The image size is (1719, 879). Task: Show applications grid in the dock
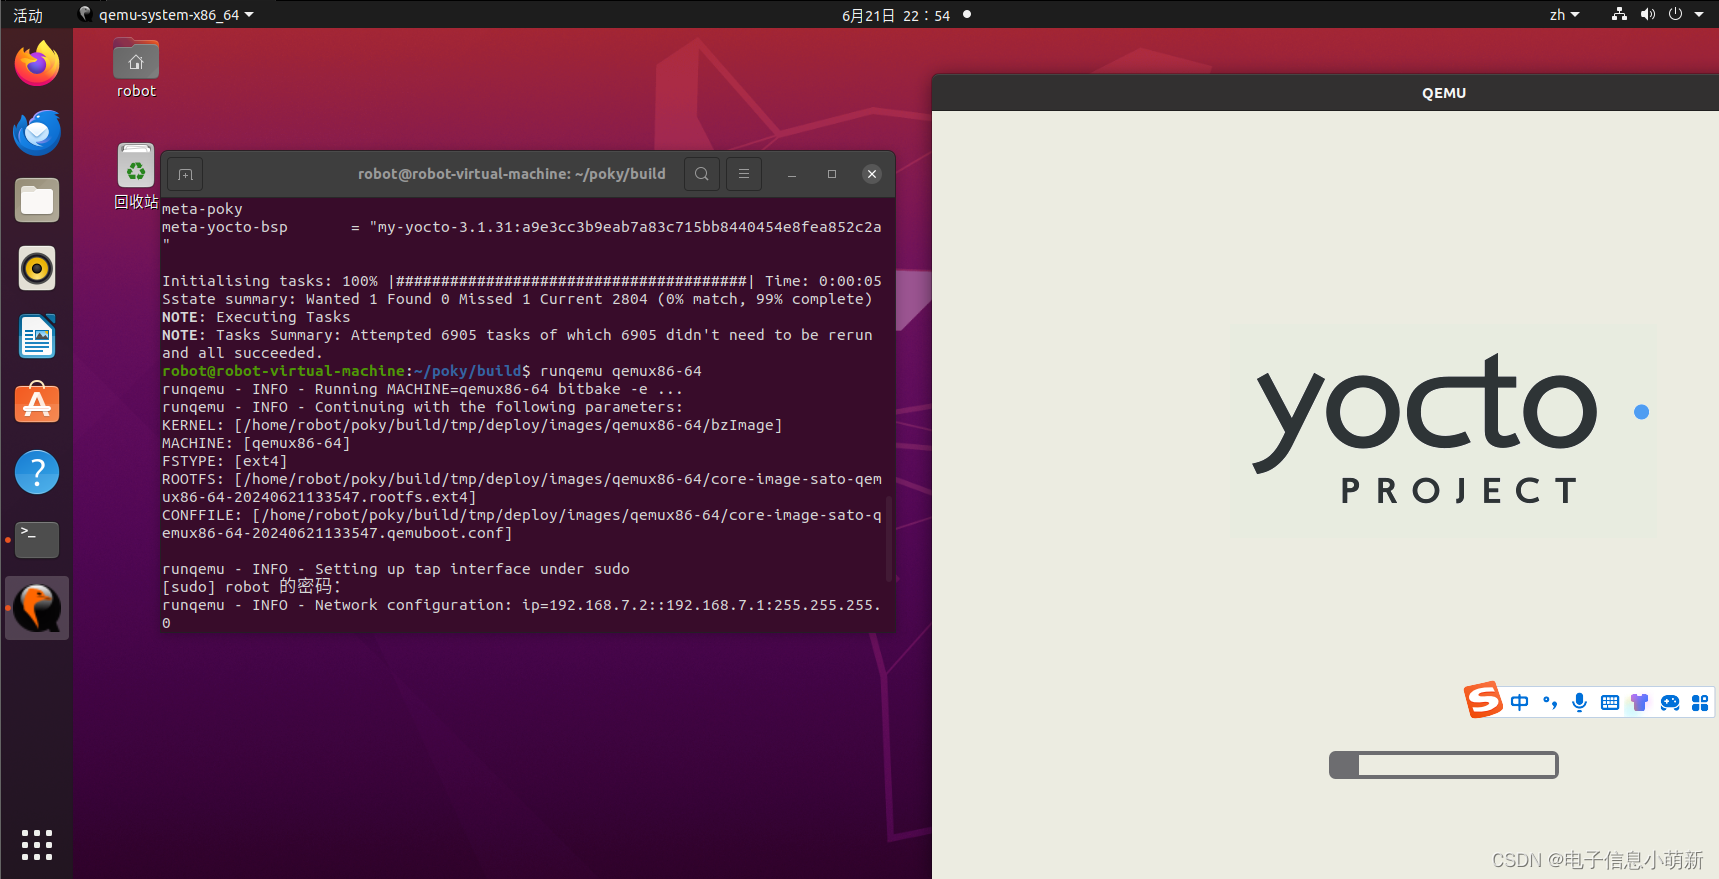37,845
